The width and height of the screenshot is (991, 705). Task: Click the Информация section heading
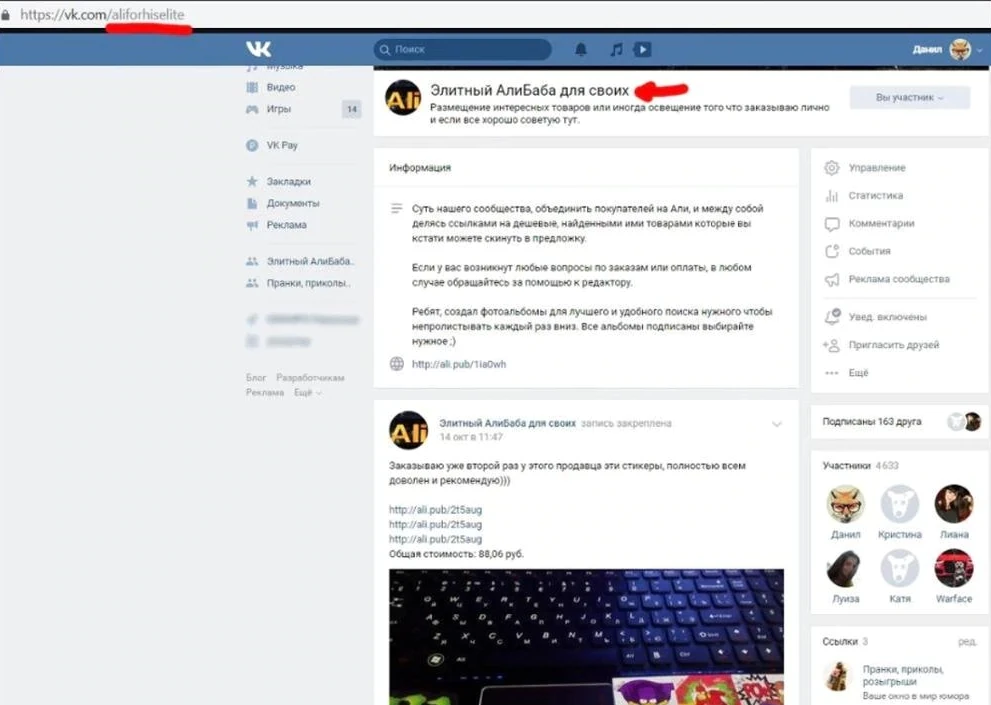(420, 168)
